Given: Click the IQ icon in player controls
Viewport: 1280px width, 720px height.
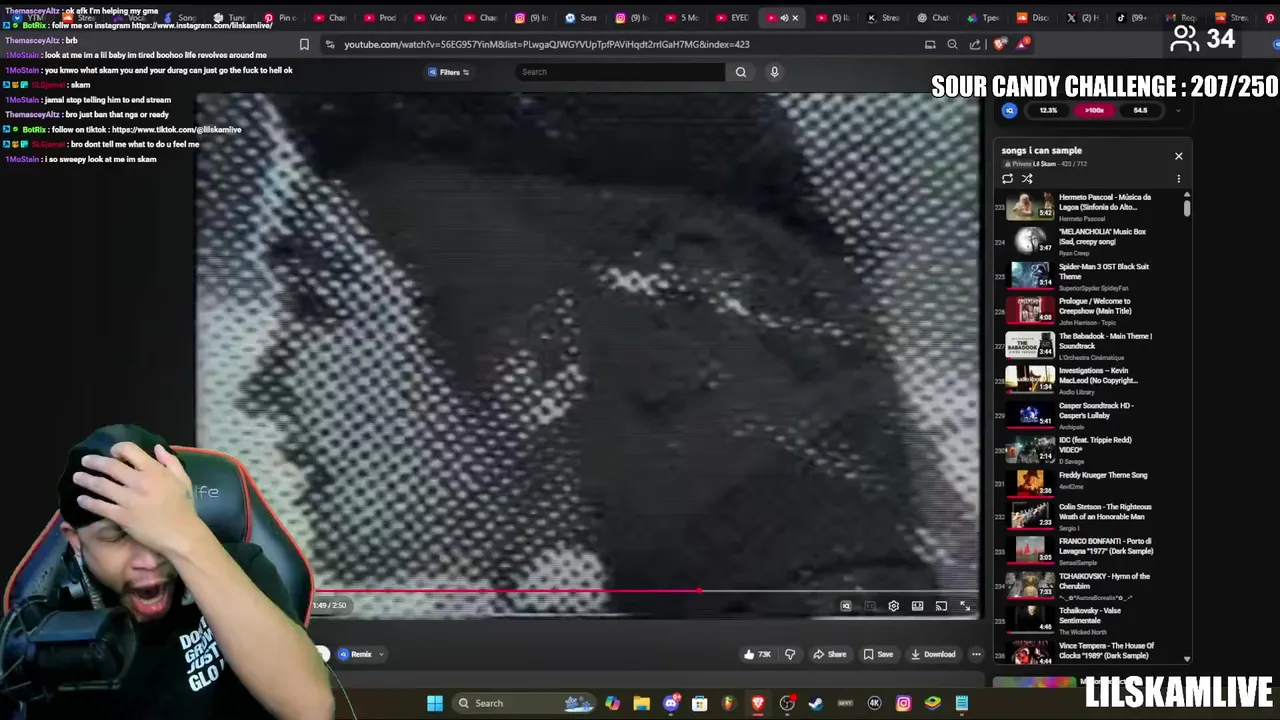Looking at the screenshot, I should [846, 606].
